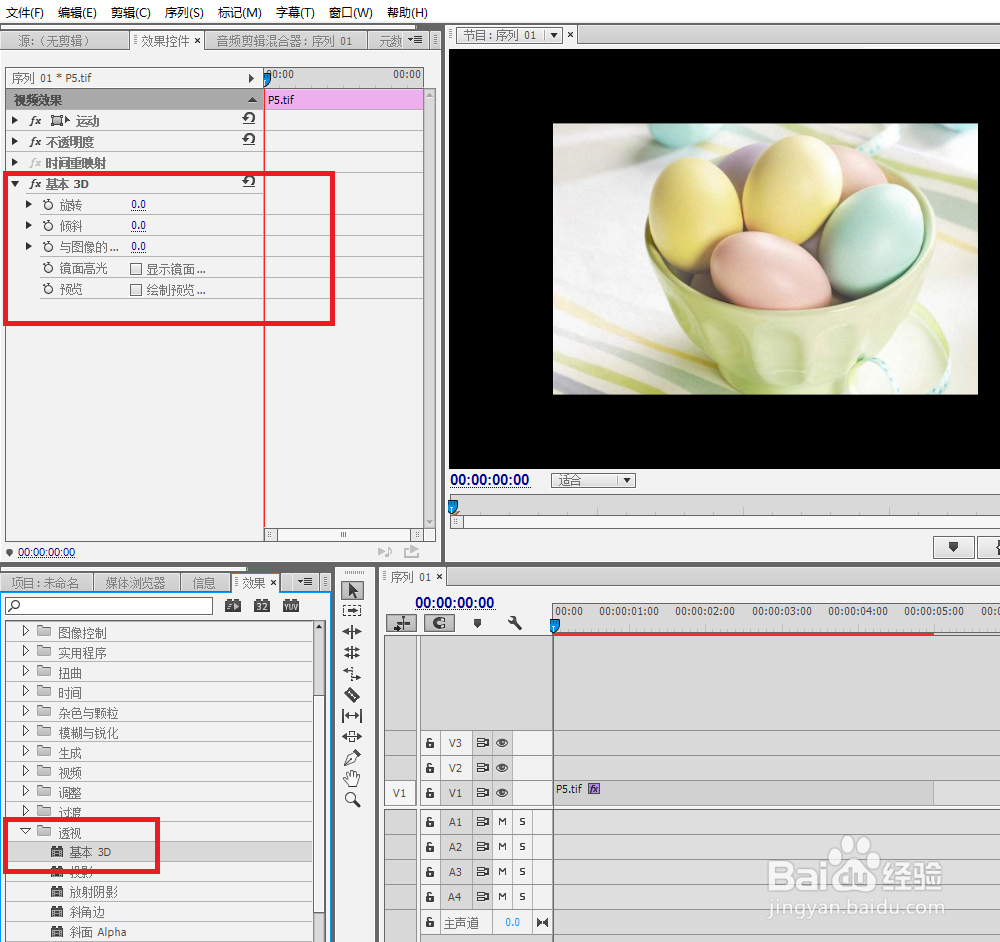Click the Program monitor timecode 00:00:00:00
This screenshot has height=942, width=1000.
point(490,480)
